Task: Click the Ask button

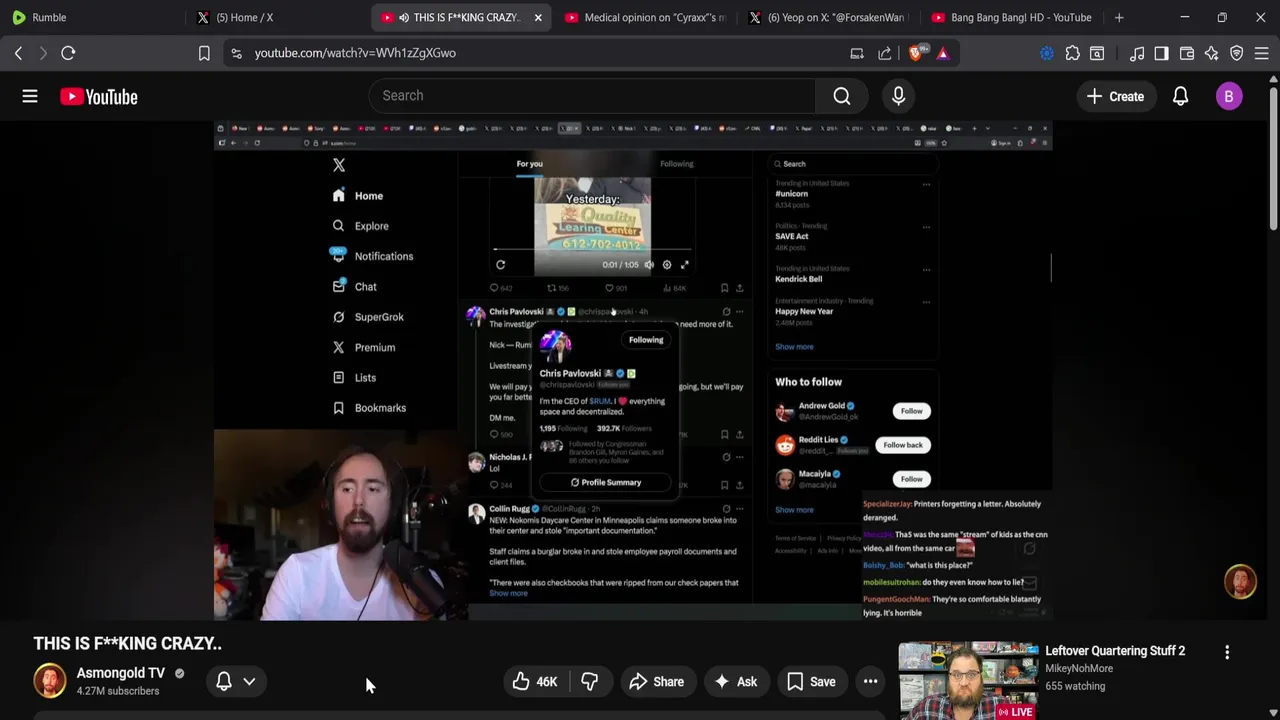Action: tap(735, 682)
